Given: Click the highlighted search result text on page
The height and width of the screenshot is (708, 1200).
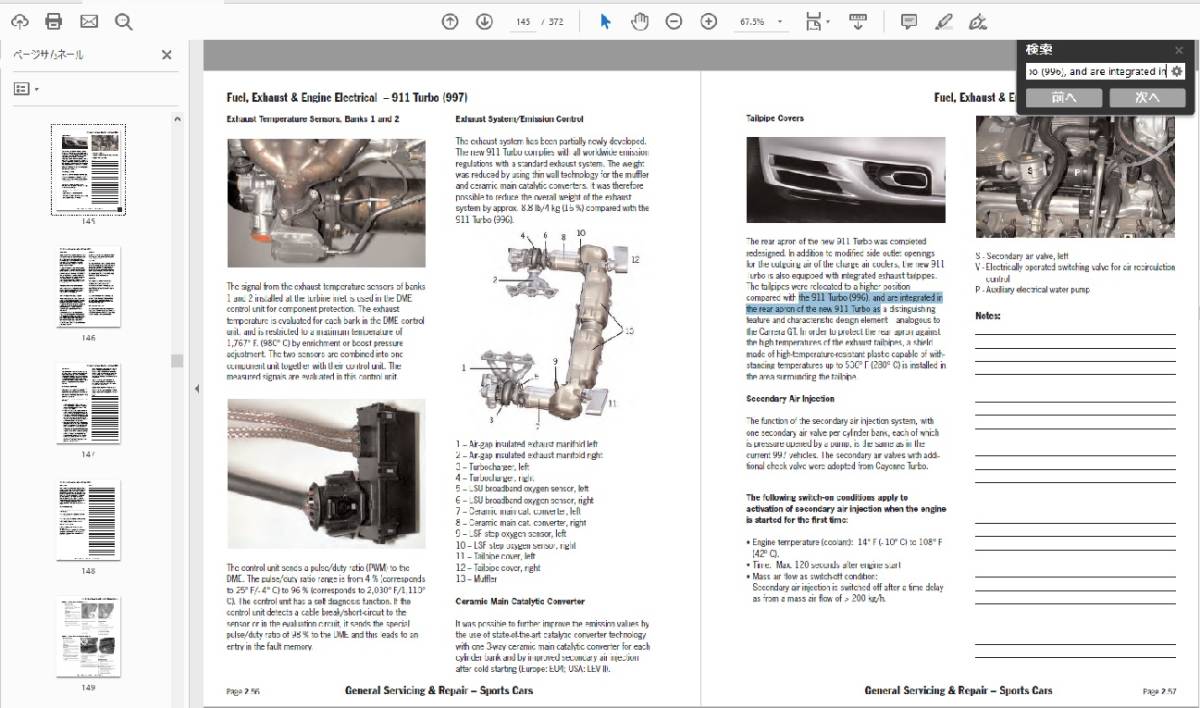Looking at the screenshot, I should point(844,303).
